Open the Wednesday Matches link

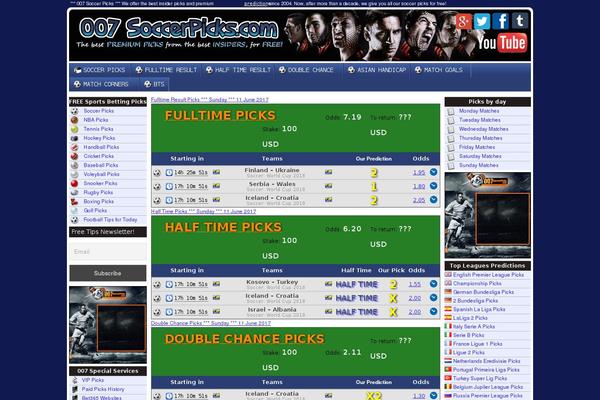point(484,129)
